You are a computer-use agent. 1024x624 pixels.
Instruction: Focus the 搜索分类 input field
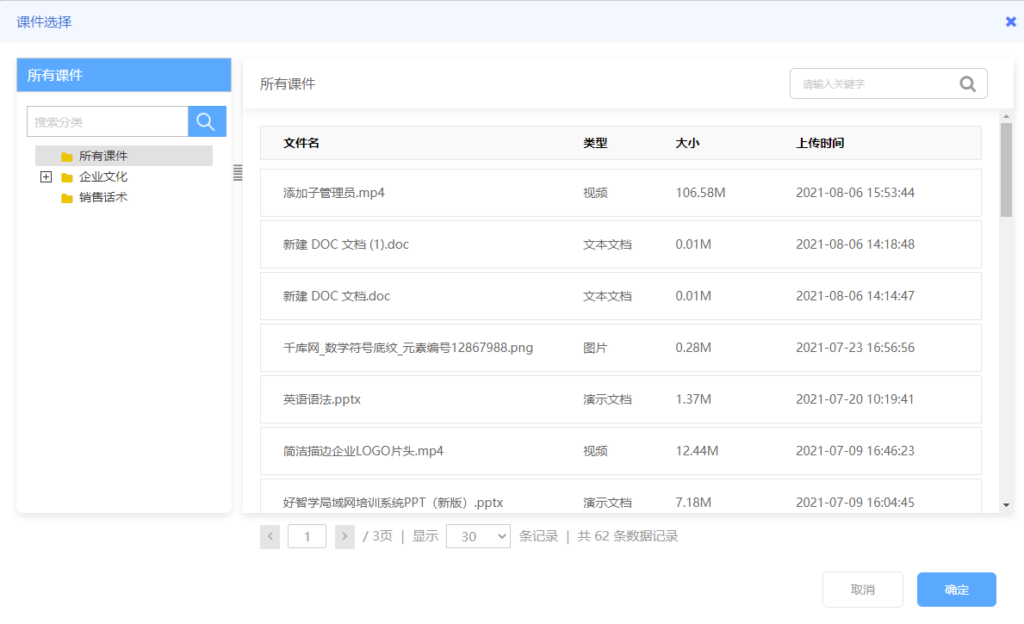point(108,121)
